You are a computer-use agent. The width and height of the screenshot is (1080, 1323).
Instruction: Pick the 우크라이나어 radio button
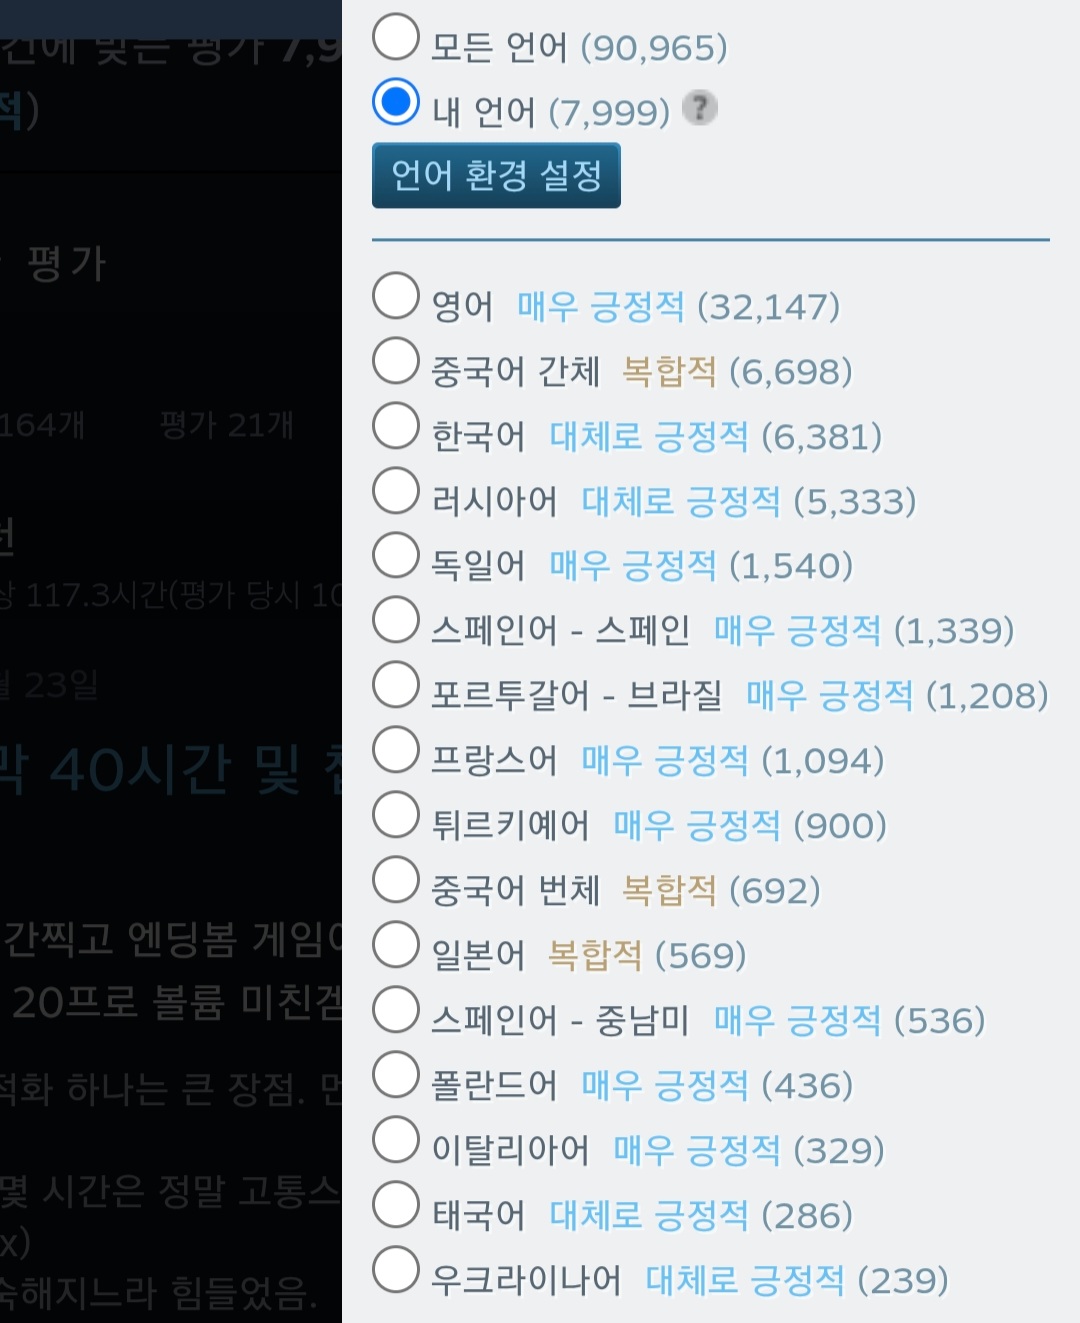396,1270
